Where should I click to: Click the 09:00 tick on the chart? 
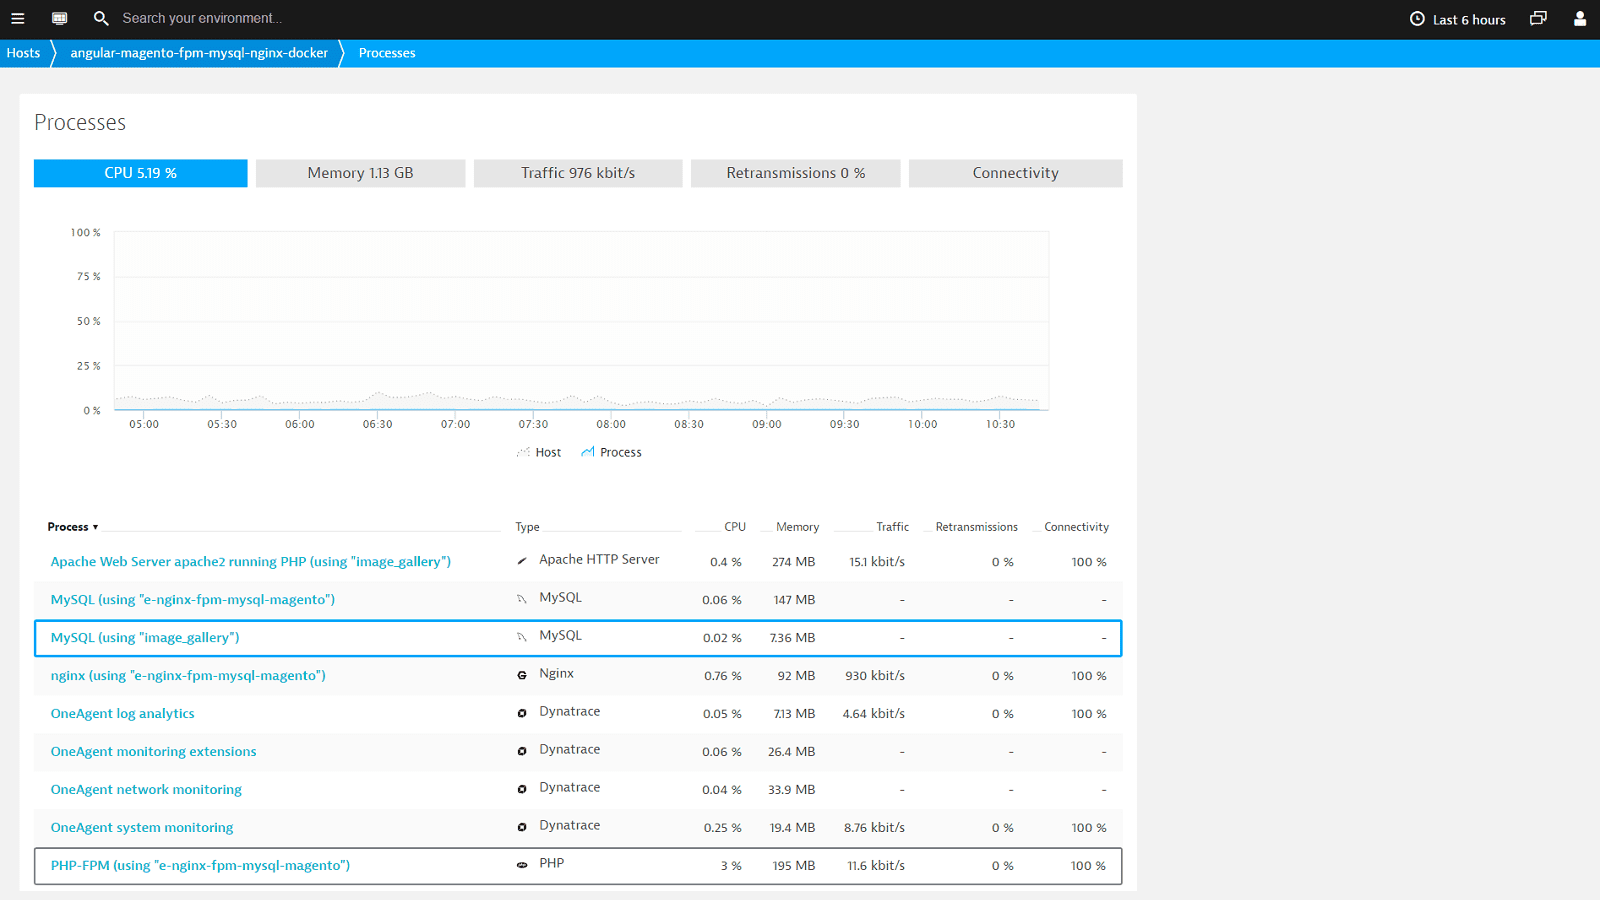(x=767, y=424)
